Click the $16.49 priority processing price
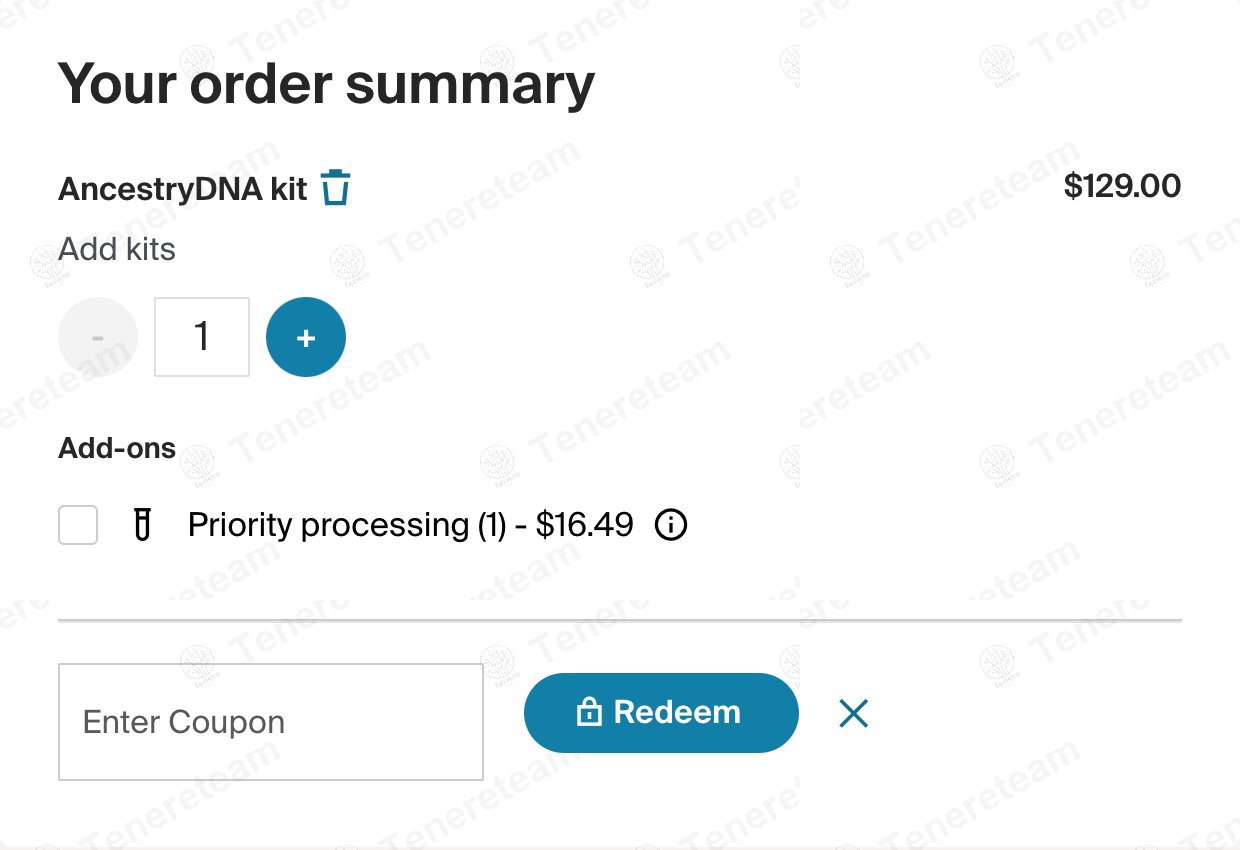Viewport: 1240px width, 850px height. pos(585,525)
